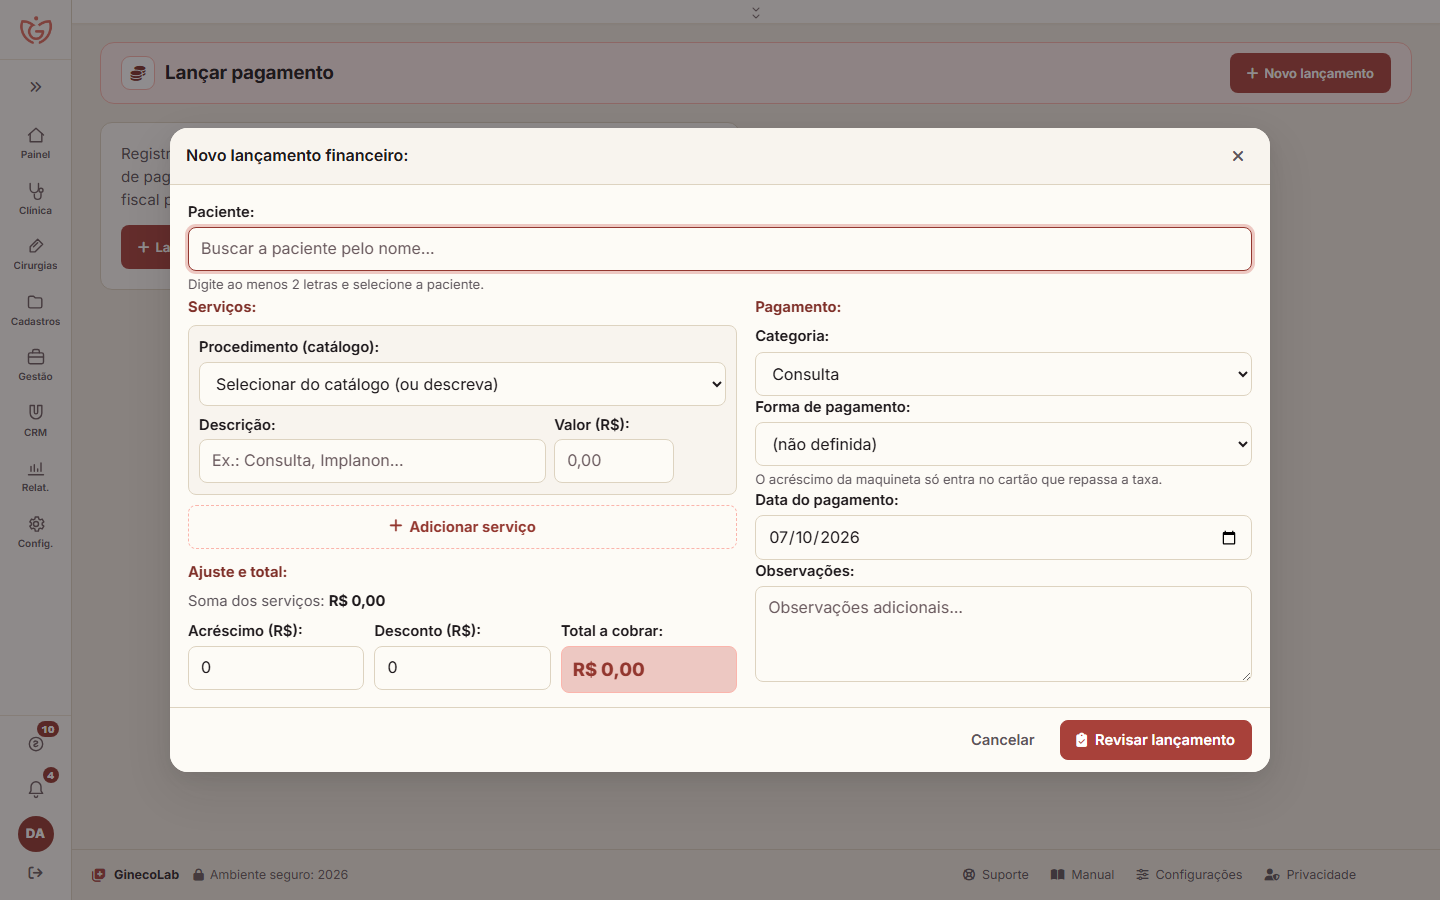Click the Descrição input field
Screen dimensions: 1440x900
(x=372, y=461)
